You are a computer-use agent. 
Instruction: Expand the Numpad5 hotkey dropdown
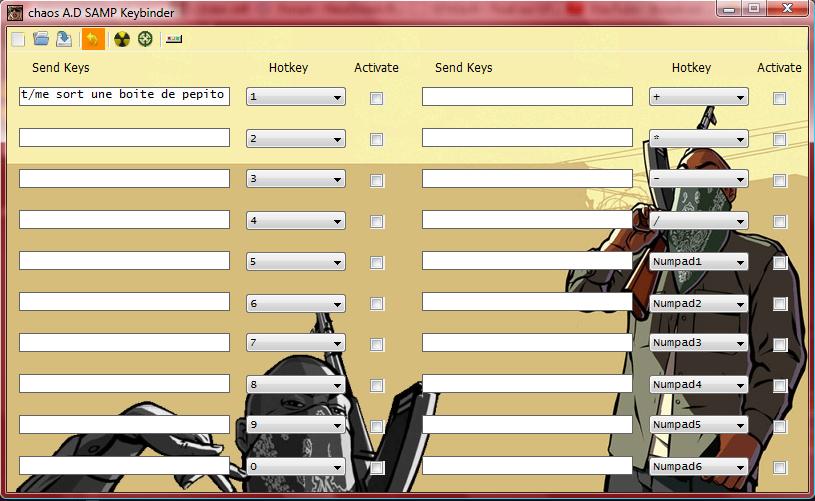tap(699, 425)
